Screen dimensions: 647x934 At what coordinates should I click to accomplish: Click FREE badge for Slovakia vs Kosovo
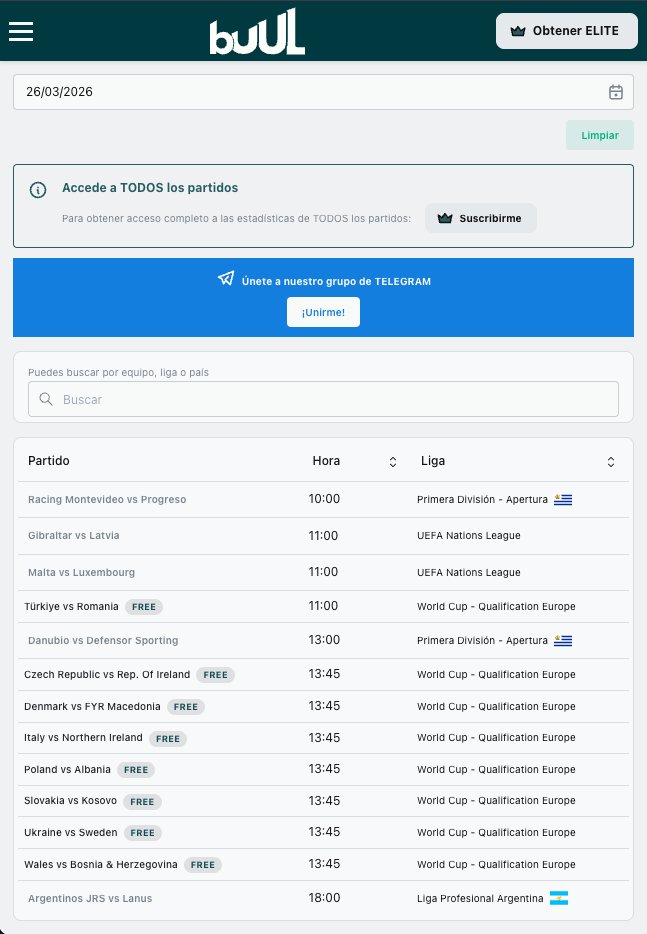pos(142,802)
